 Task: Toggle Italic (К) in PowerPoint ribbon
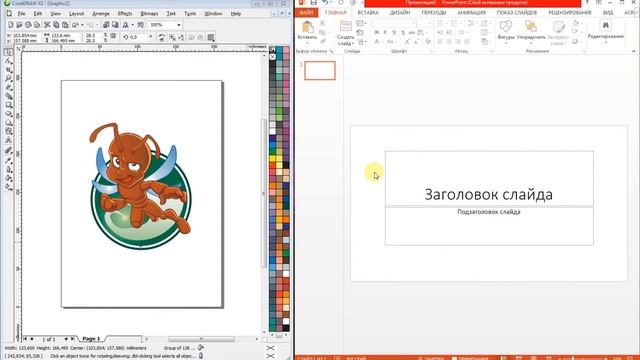point(385,32)
